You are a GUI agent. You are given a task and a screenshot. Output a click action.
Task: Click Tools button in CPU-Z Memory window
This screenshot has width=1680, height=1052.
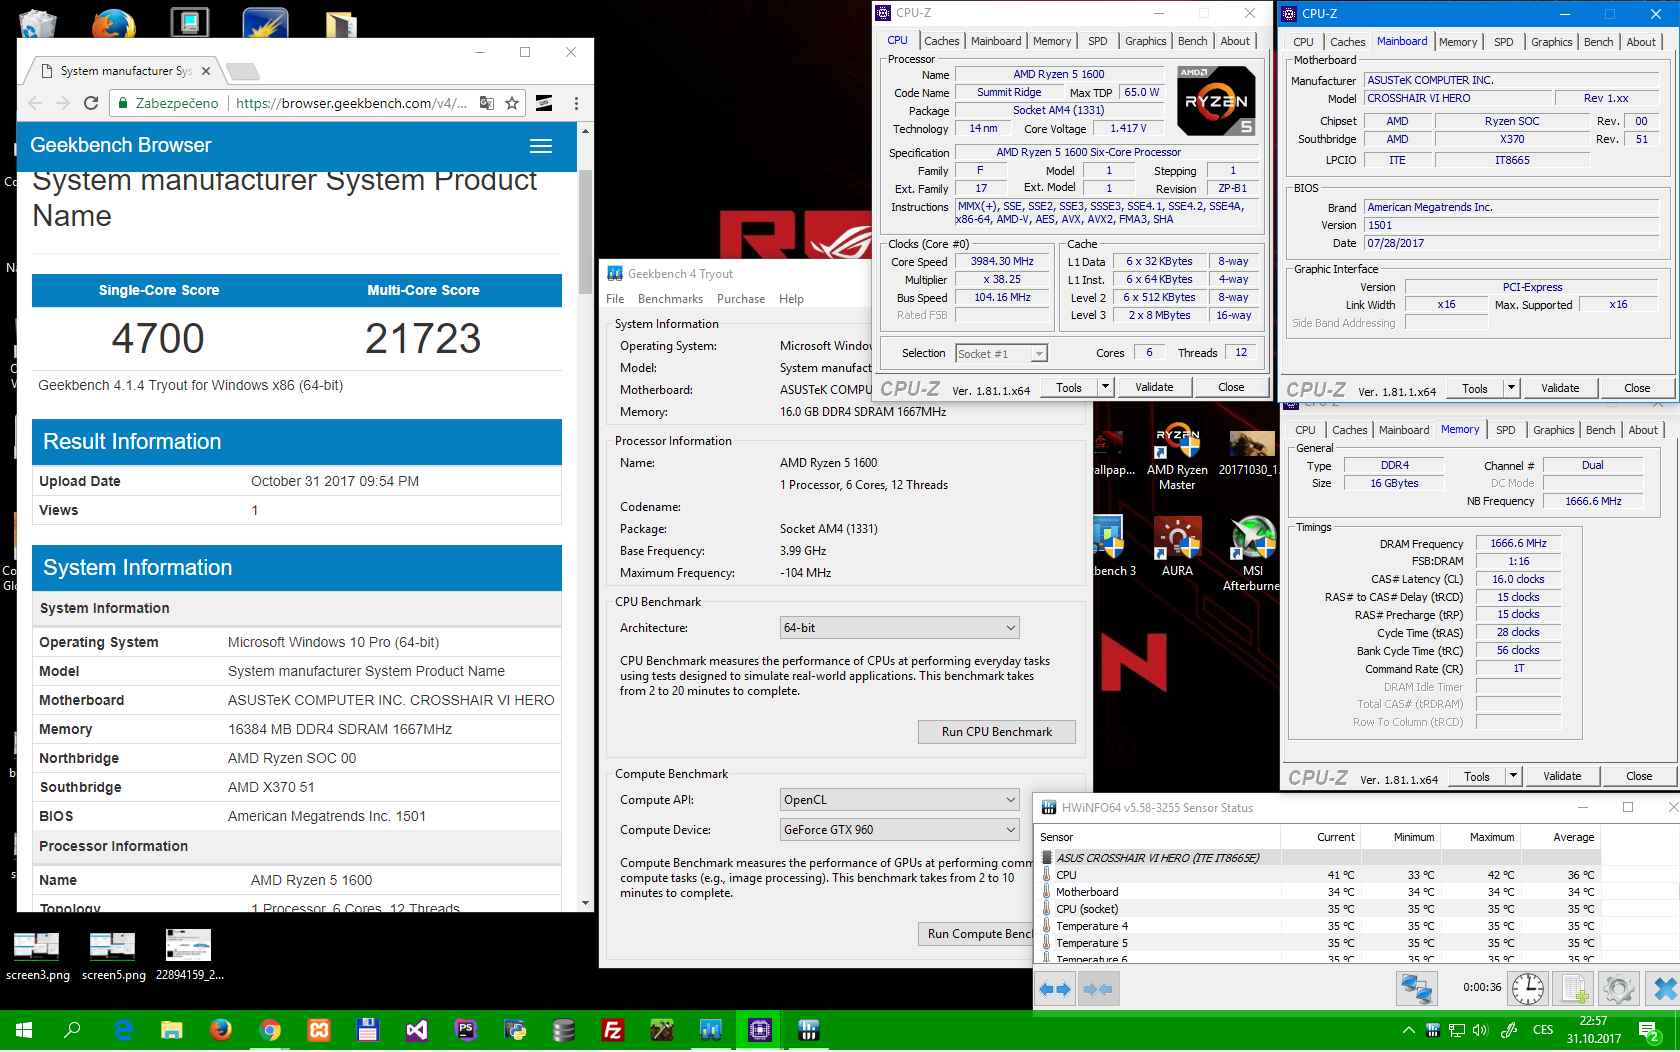point(1477,776)
